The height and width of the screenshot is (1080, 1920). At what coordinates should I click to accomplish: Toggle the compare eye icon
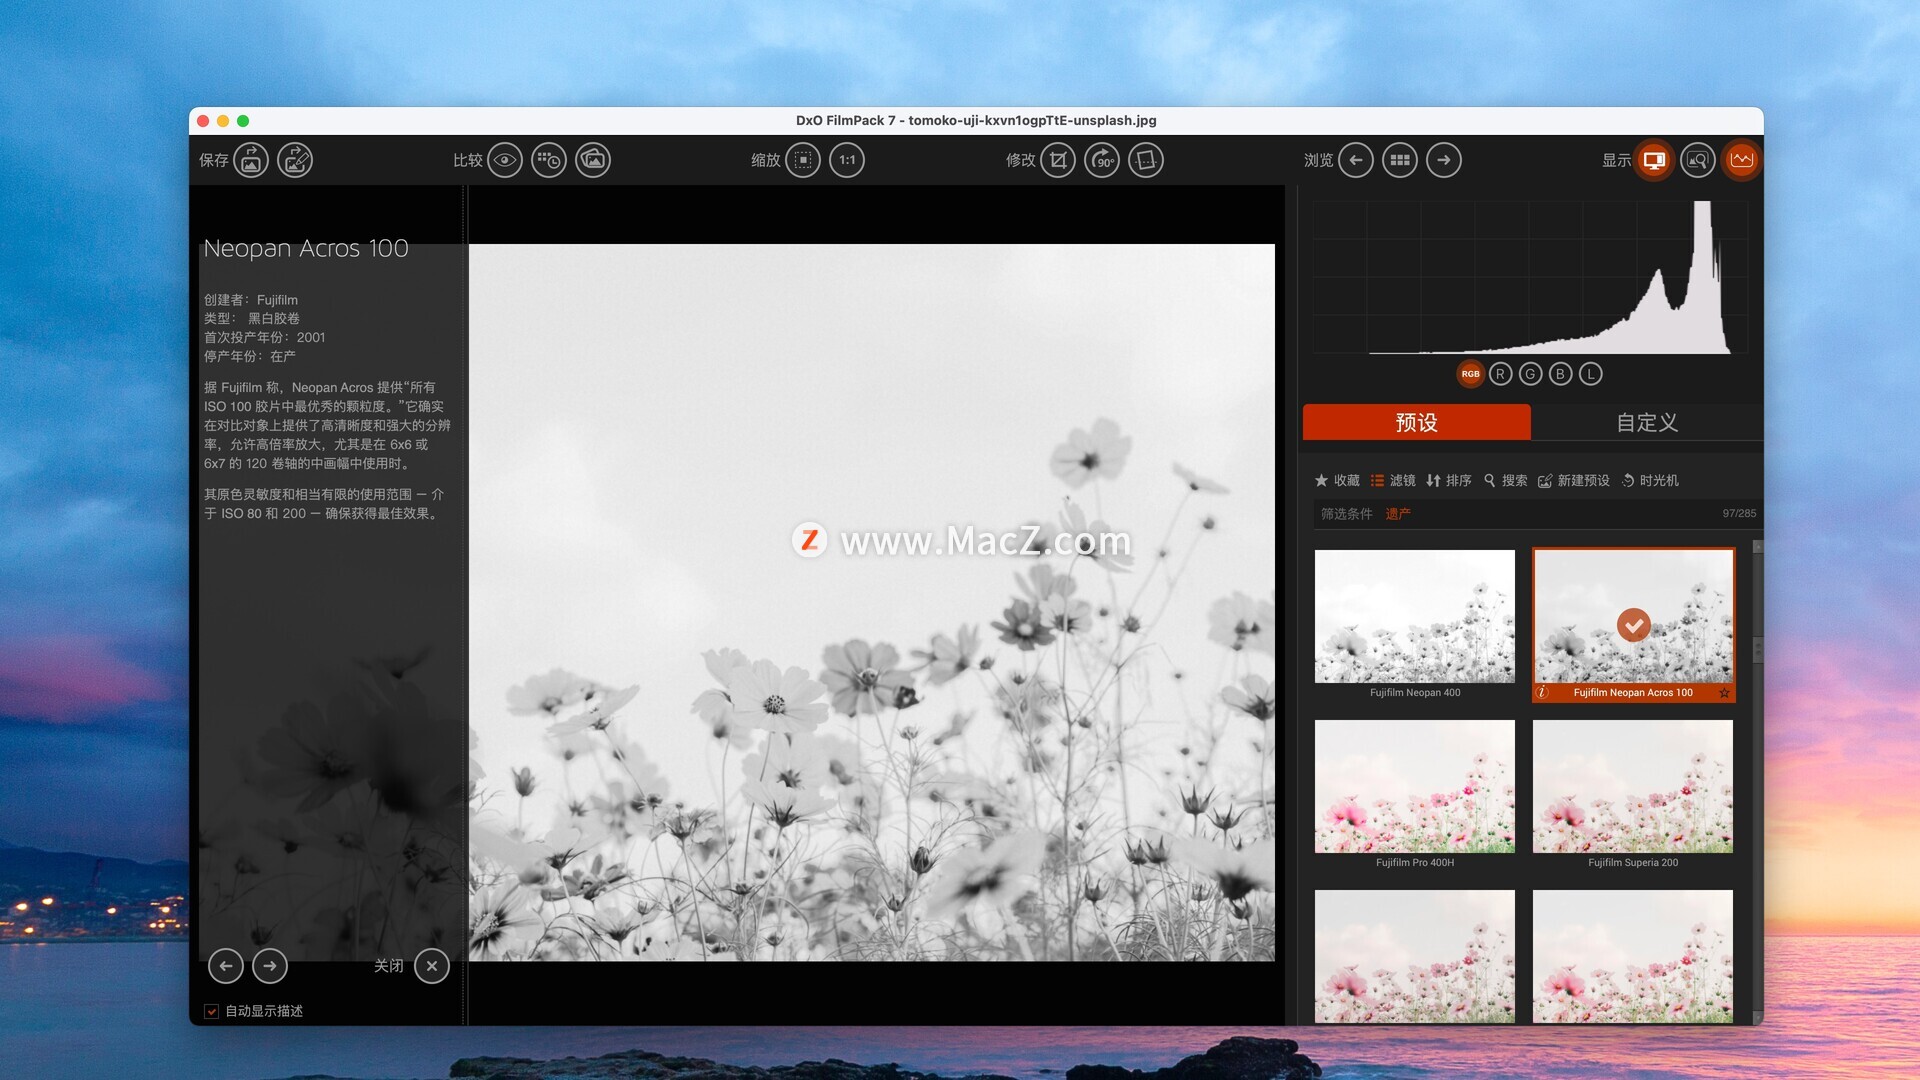(x=505, y=160)
